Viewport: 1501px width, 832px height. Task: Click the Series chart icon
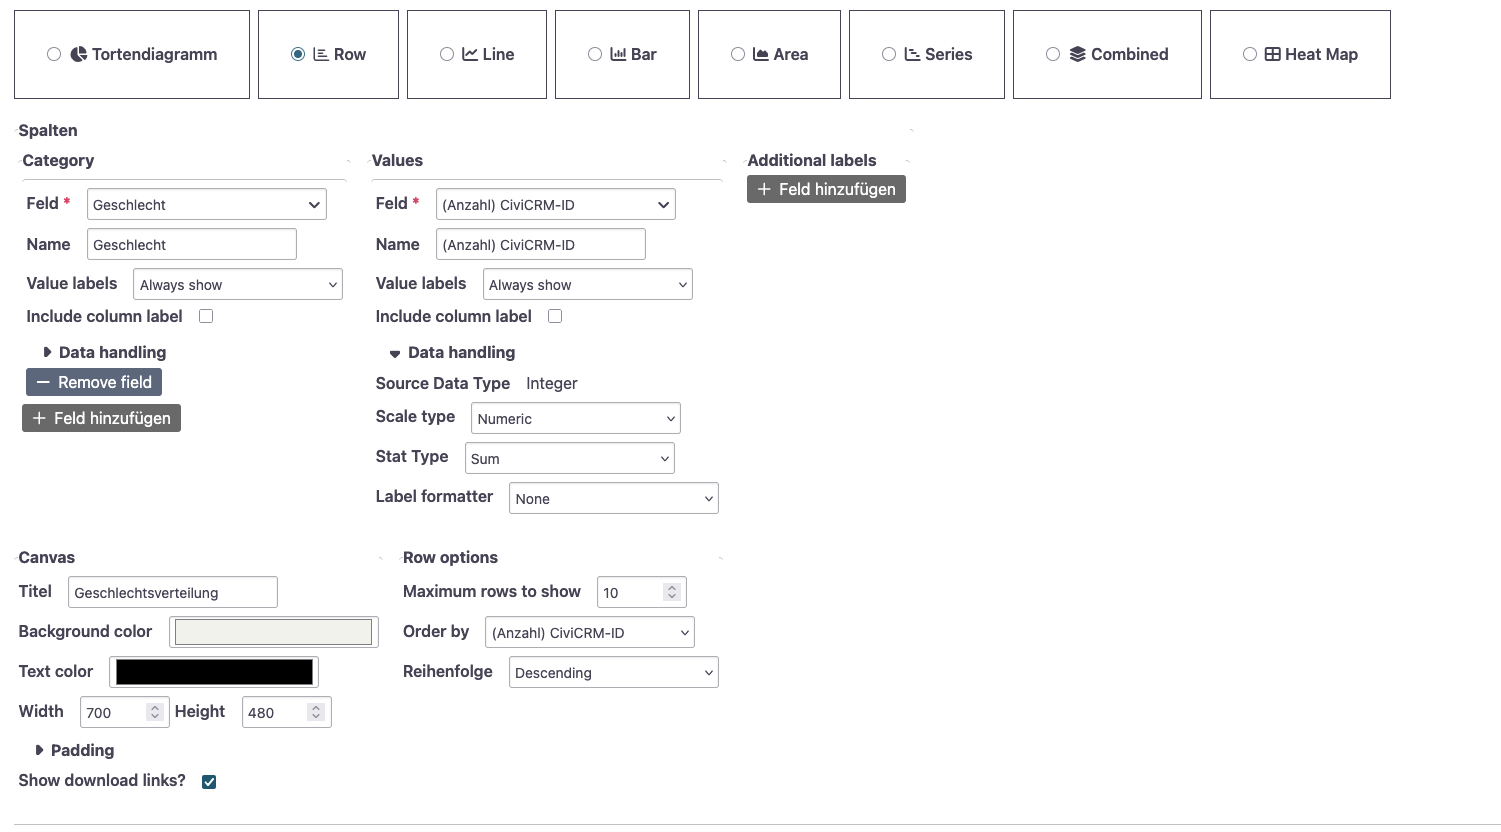click(x=913, y=54)
